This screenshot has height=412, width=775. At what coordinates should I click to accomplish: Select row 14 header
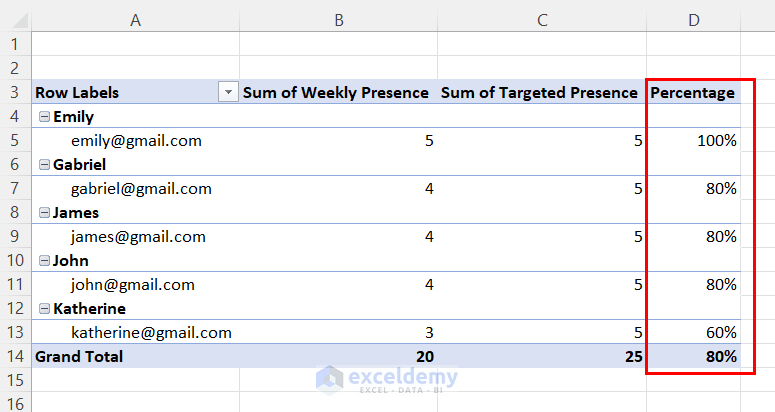tap(16, 356)
